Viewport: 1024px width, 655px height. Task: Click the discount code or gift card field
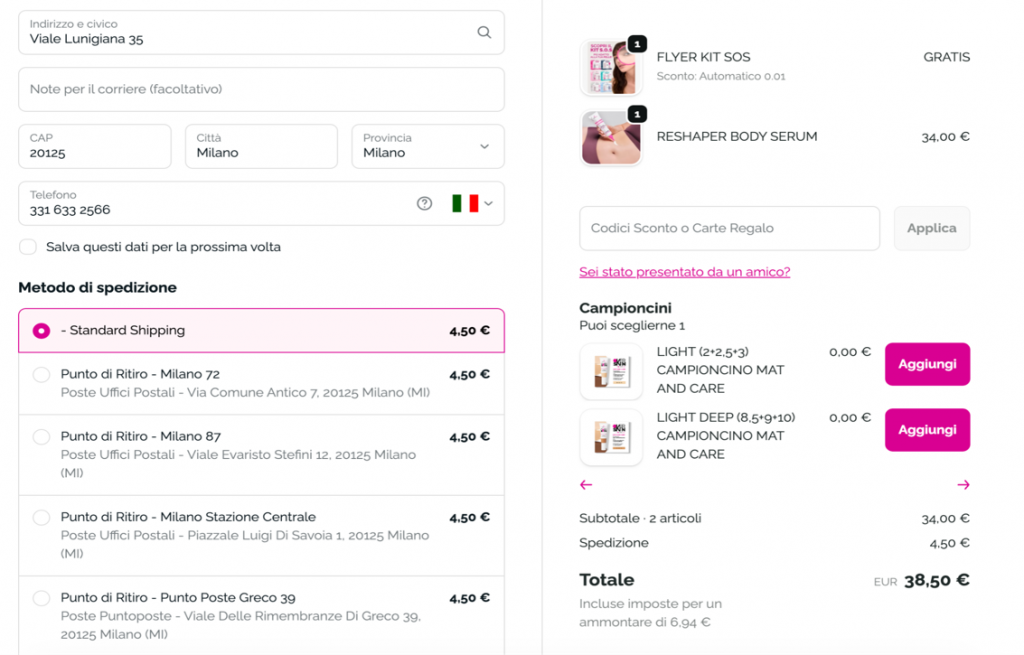[729, 228]
